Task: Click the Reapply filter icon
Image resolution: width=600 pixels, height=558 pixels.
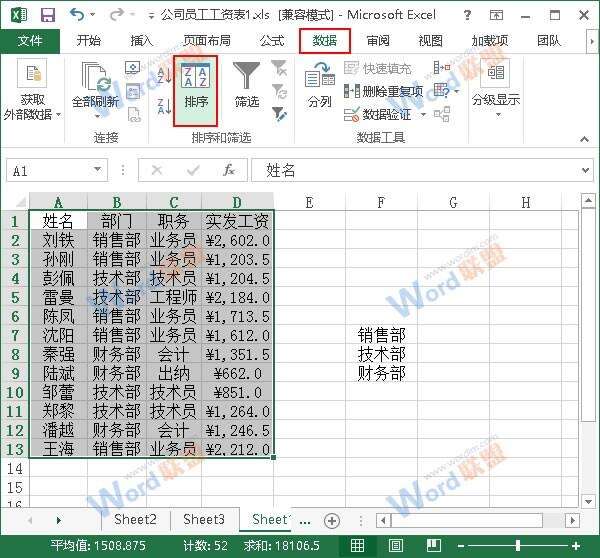Action: click(x=279, y=91)
